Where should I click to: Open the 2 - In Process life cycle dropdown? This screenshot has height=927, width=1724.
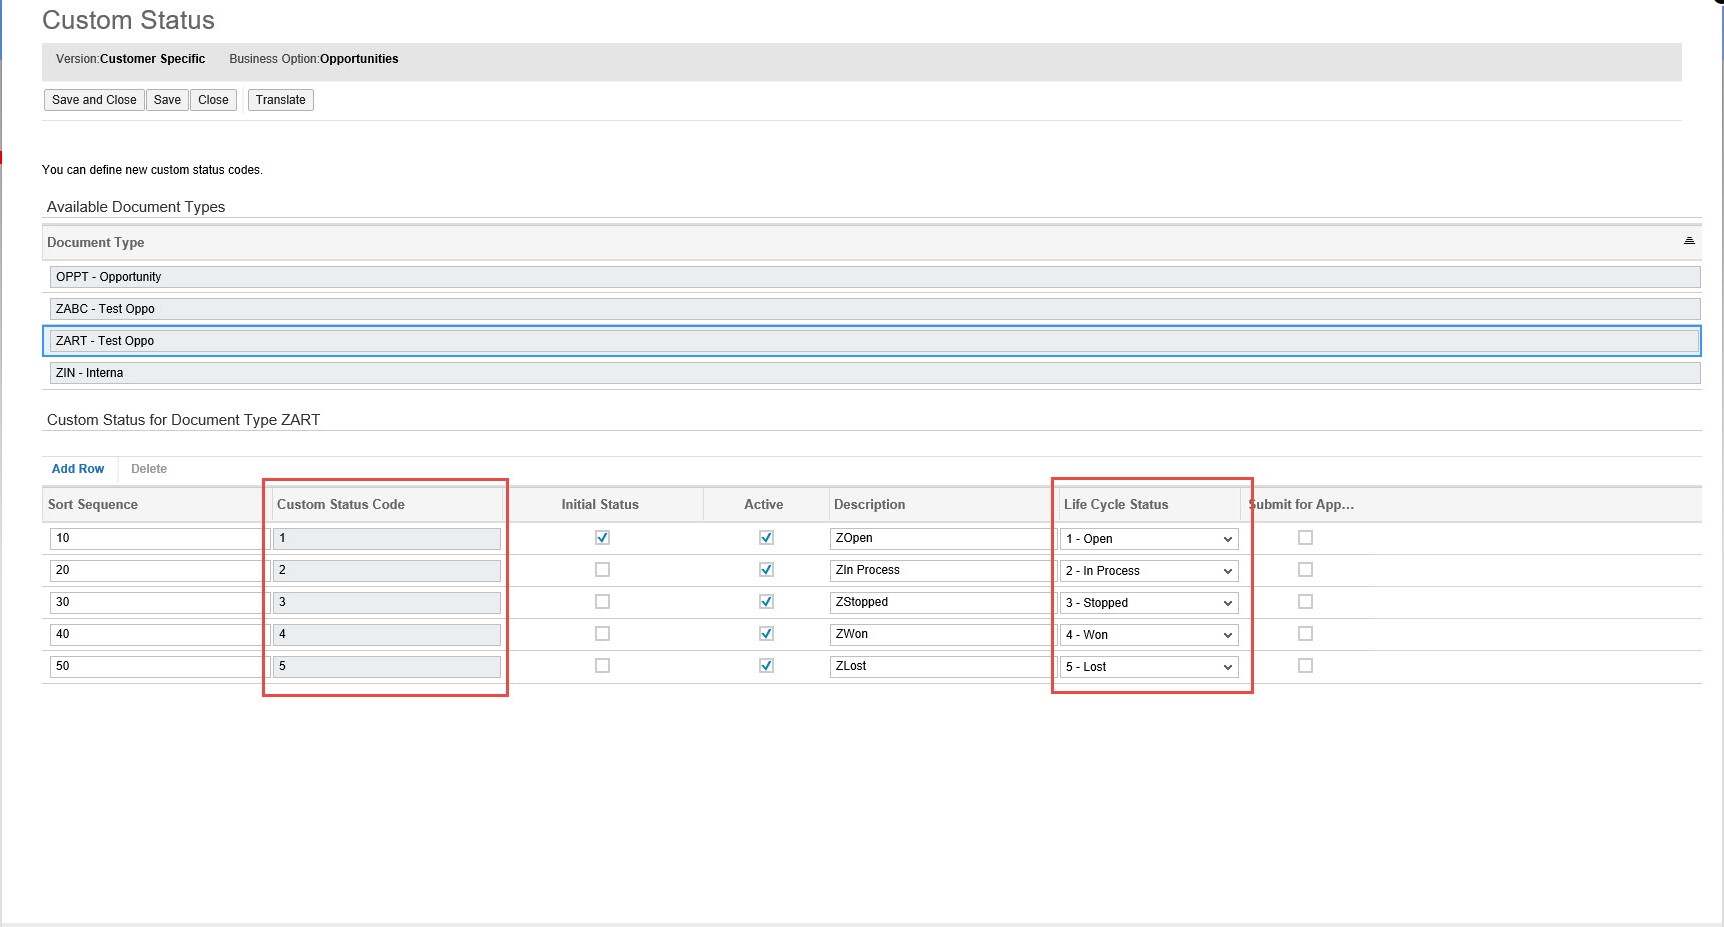[x=1149, y=571]
